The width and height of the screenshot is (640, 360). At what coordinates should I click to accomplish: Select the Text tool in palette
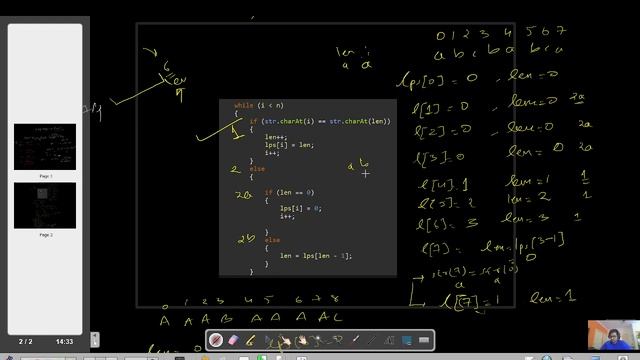pos(389,340)
